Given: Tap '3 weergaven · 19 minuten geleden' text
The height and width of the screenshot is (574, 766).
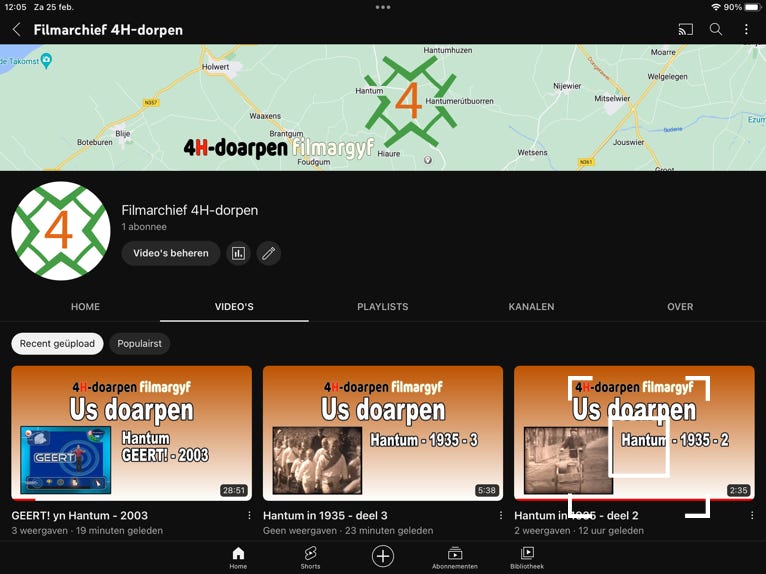Looking at the screenshot, I should 87,531.
